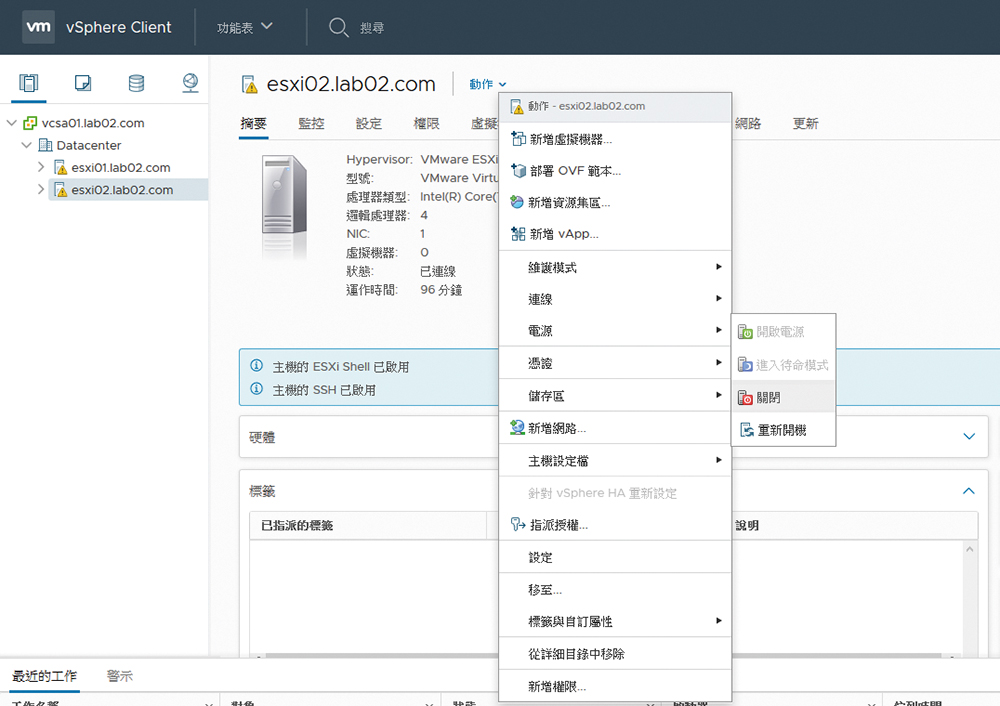
Task: Open the 電源 submenu
Action: click(x=615, y=330)
